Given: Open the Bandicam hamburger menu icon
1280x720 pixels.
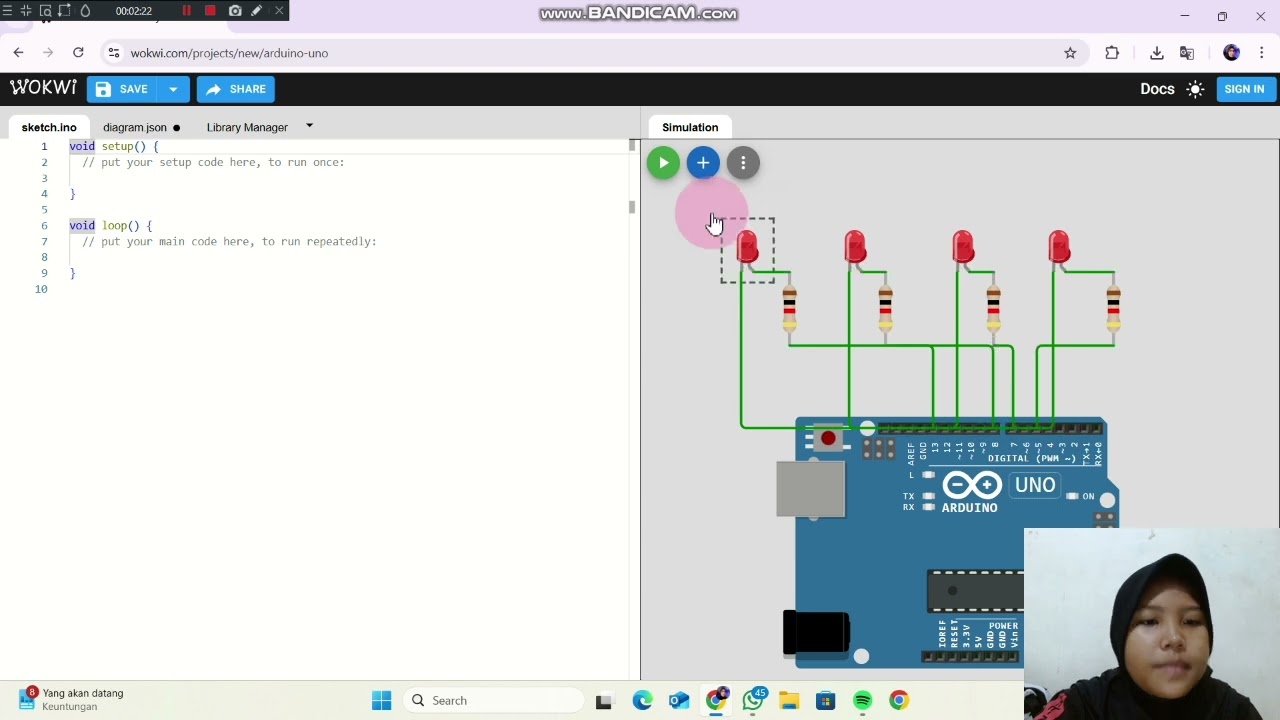Looking at the screenshot, I should pos(7,11).
